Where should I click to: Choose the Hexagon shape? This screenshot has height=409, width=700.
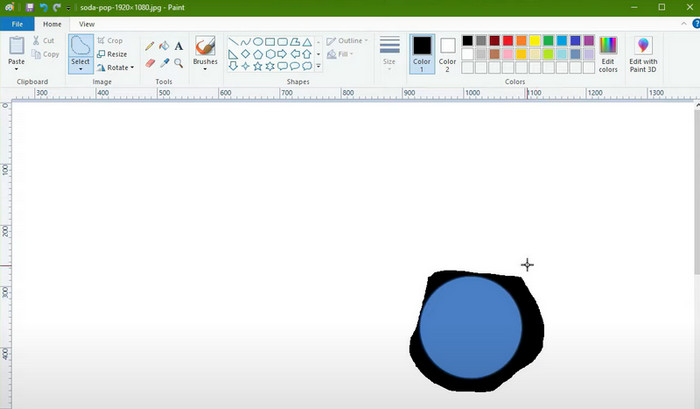(x=270, y=54)
